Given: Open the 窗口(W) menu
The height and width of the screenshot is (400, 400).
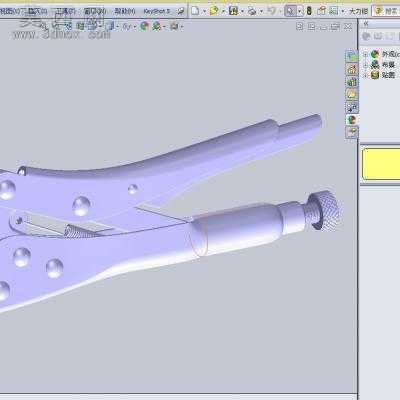Looking at the screenshot, I should point(94,11).
